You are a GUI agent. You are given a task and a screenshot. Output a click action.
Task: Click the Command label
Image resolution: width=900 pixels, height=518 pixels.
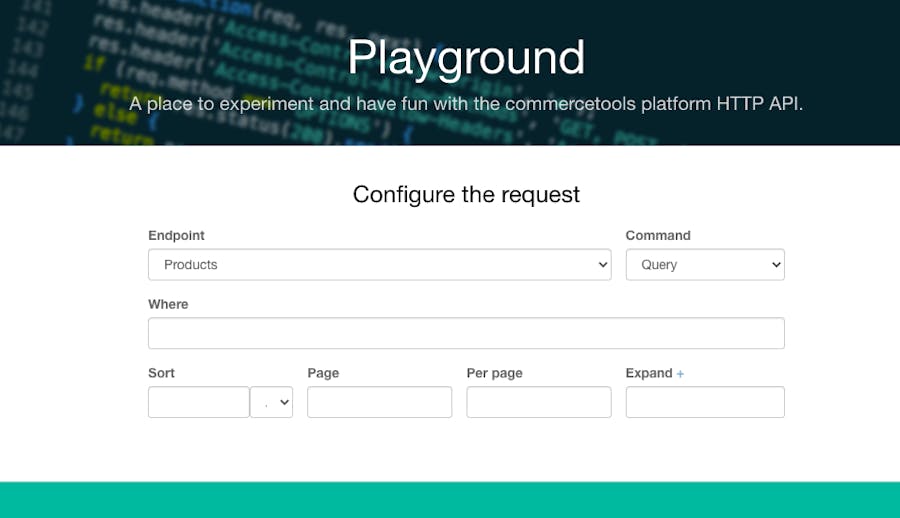[x=658, y=235]
